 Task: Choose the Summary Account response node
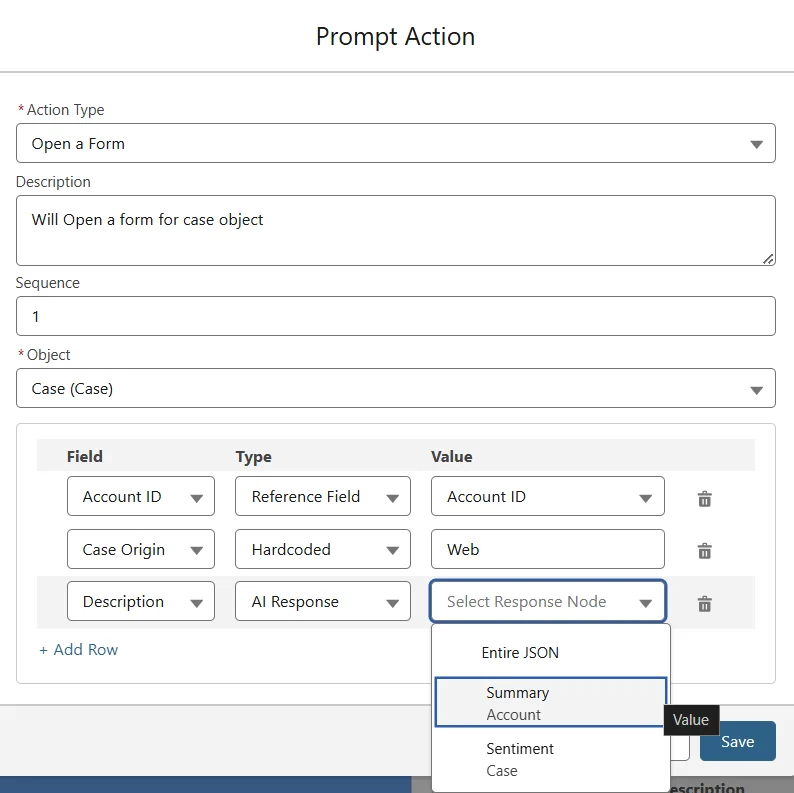point(550,703)
